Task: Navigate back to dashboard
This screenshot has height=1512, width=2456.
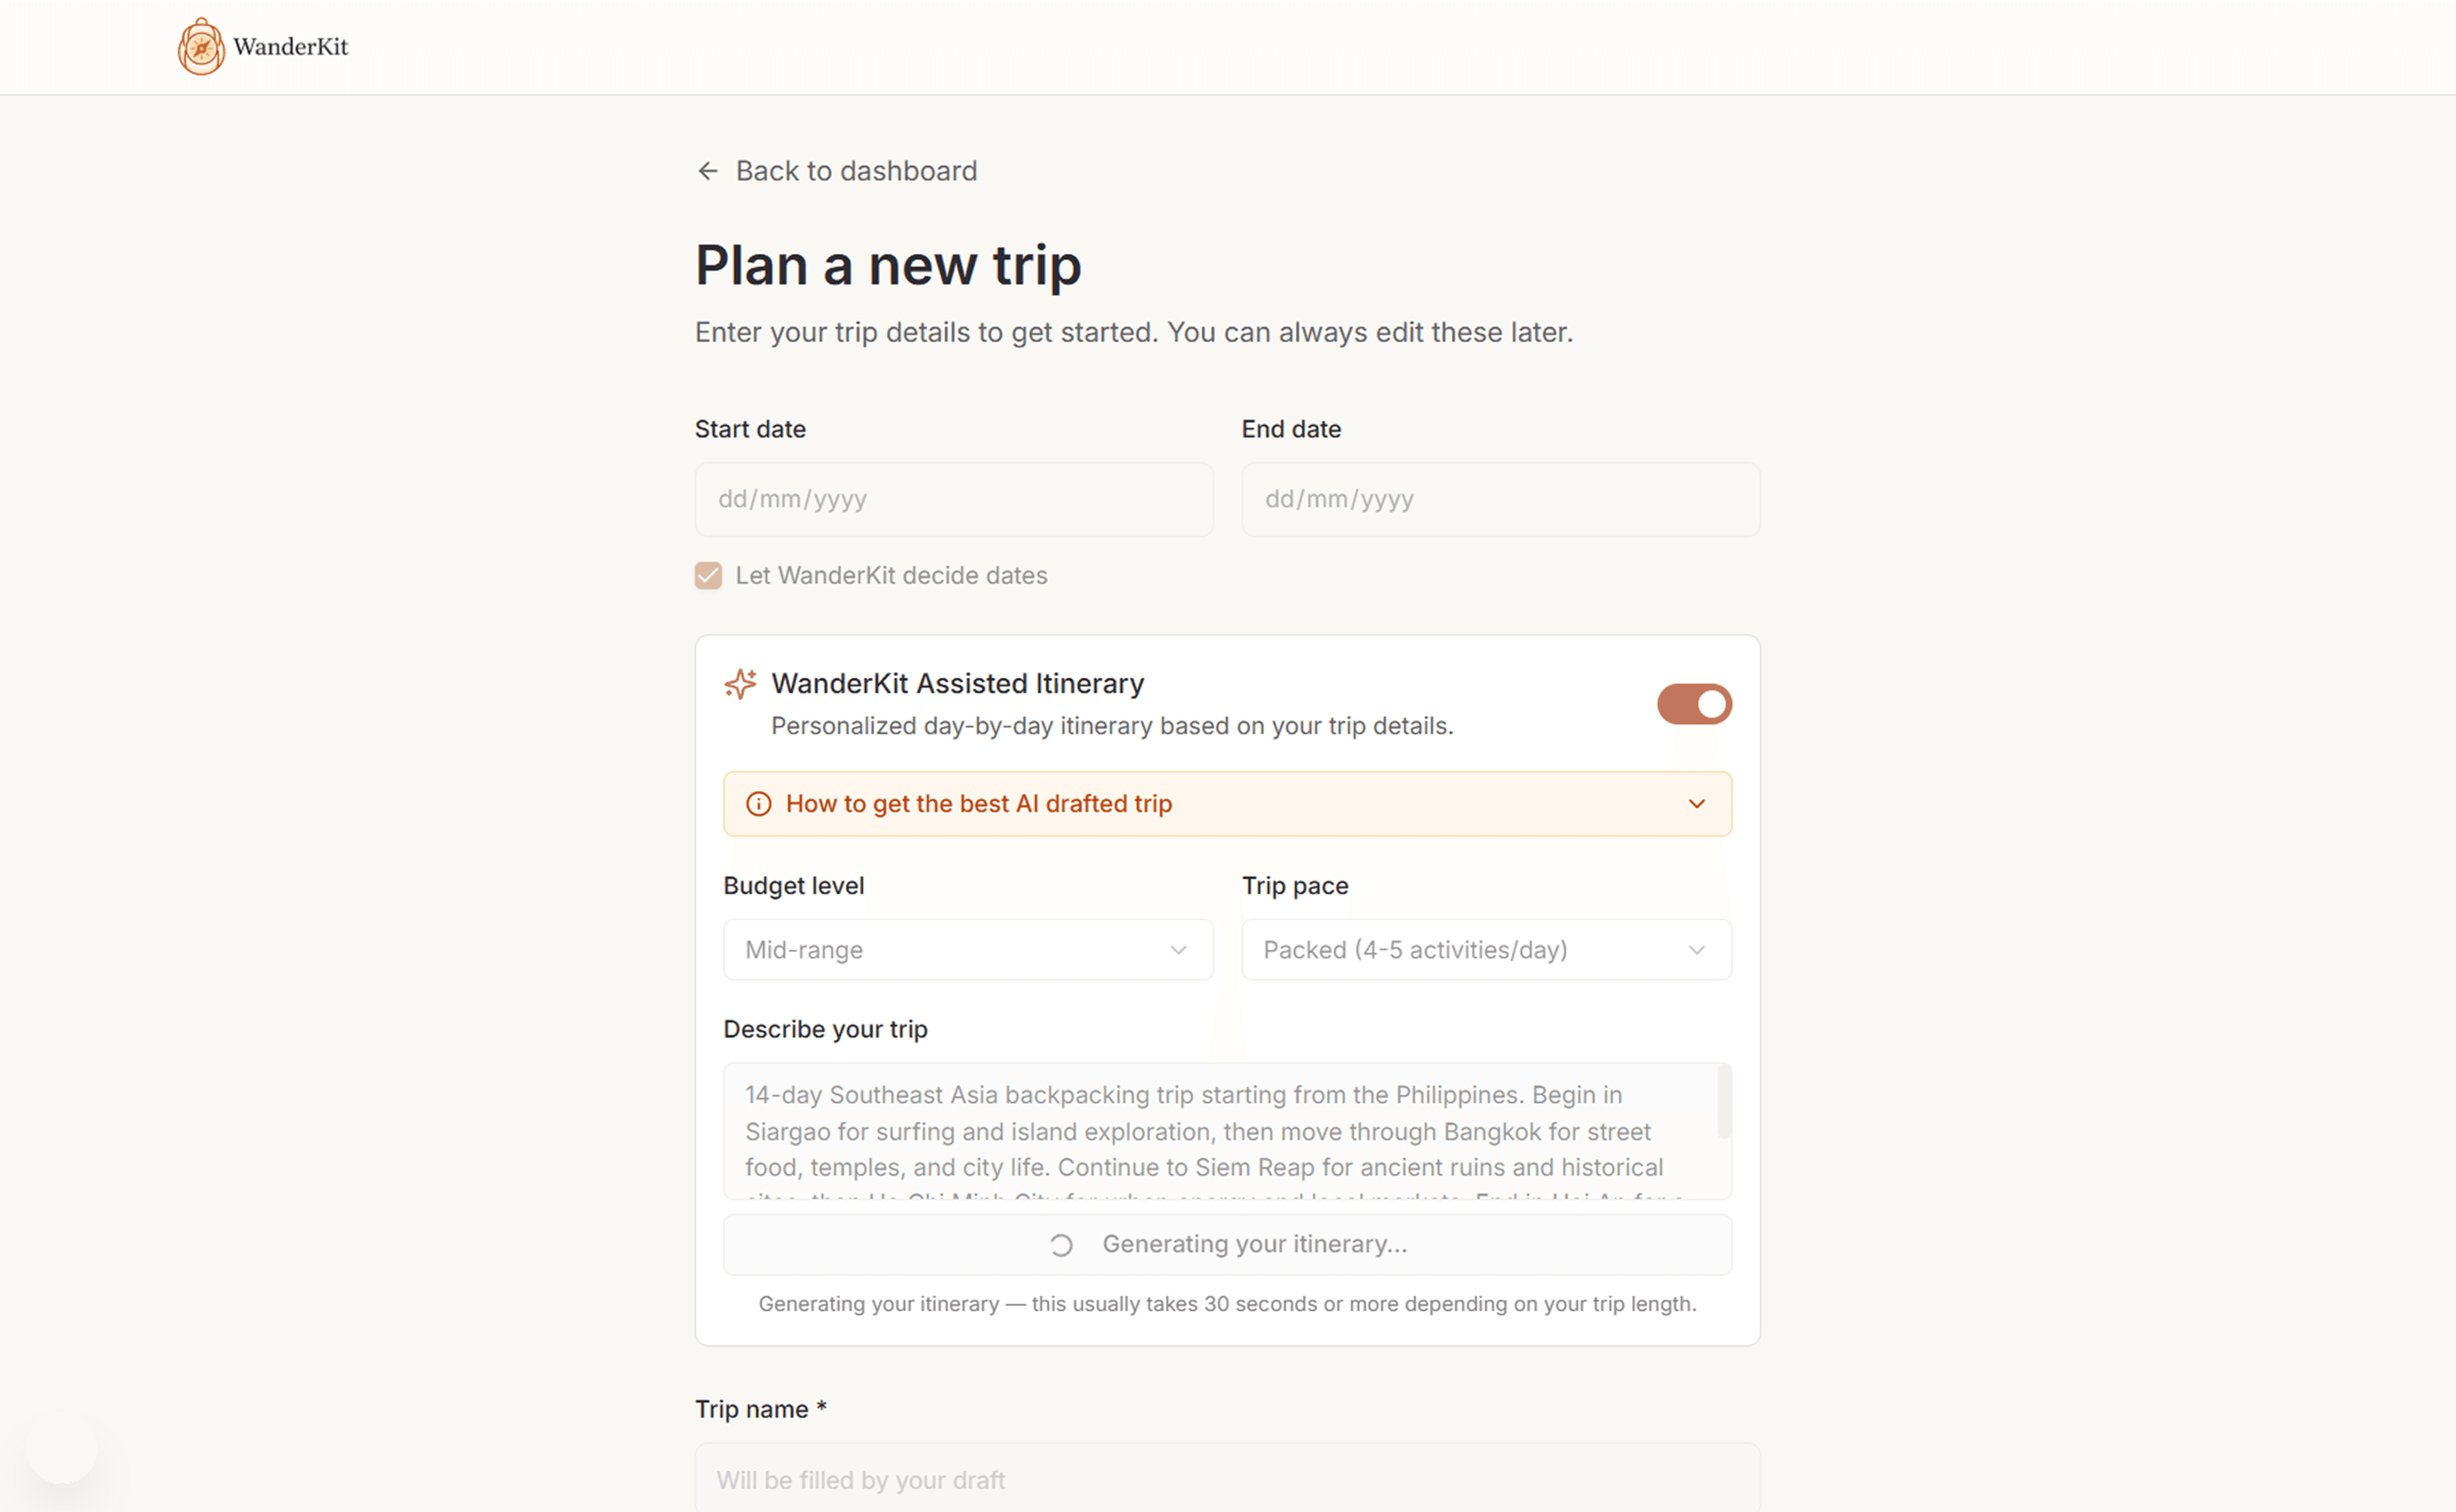Action: pyautogui.click(x=856, y=171)
